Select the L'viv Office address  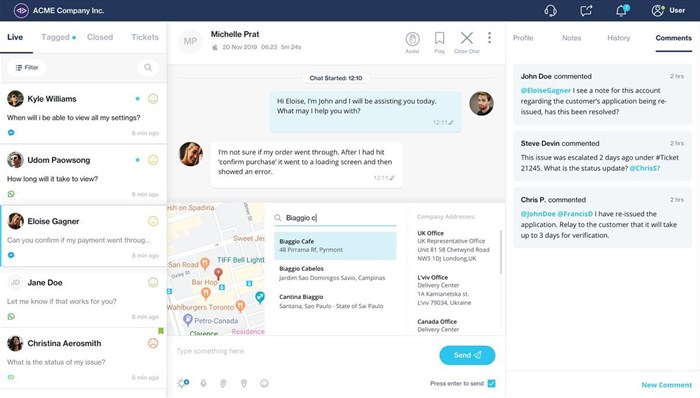point(444,290)
